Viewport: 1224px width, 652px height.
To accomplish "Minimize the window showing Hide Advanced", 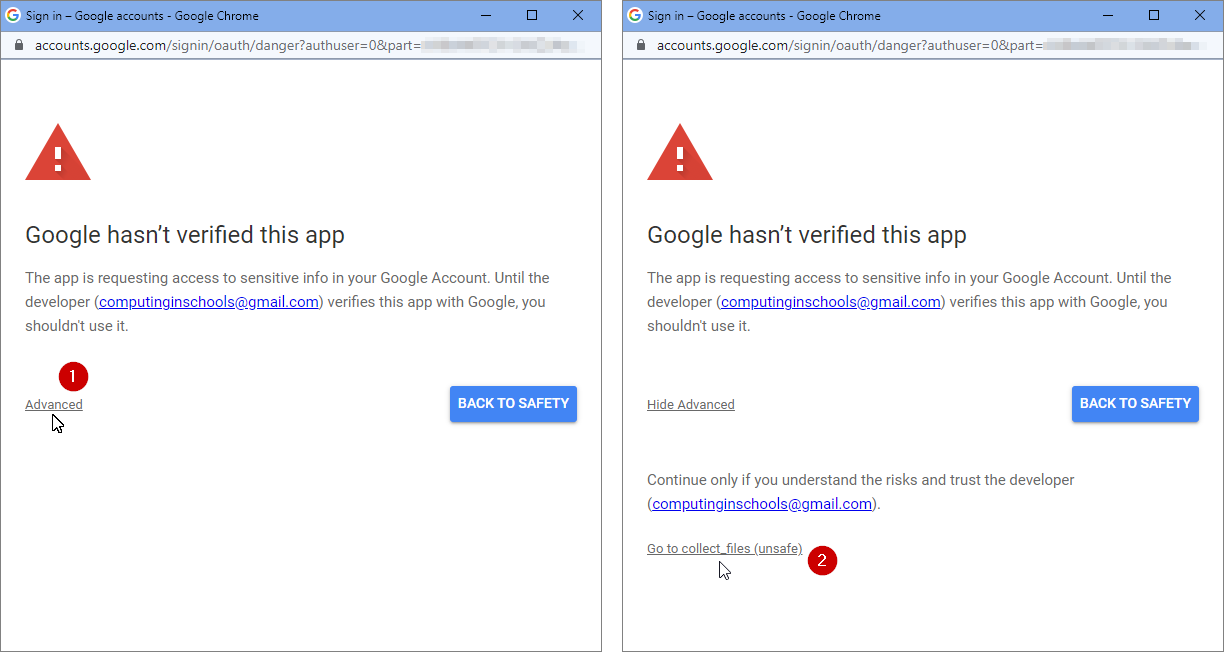I will coord(1108,15).
